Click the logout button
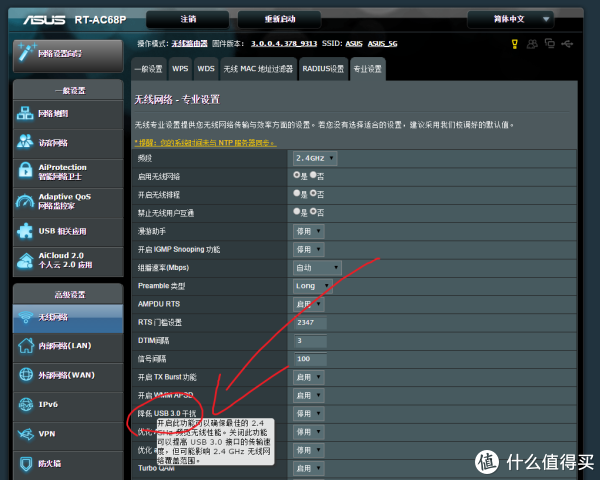The width and height of the screenshot is (600, 480). pos(188,19)
